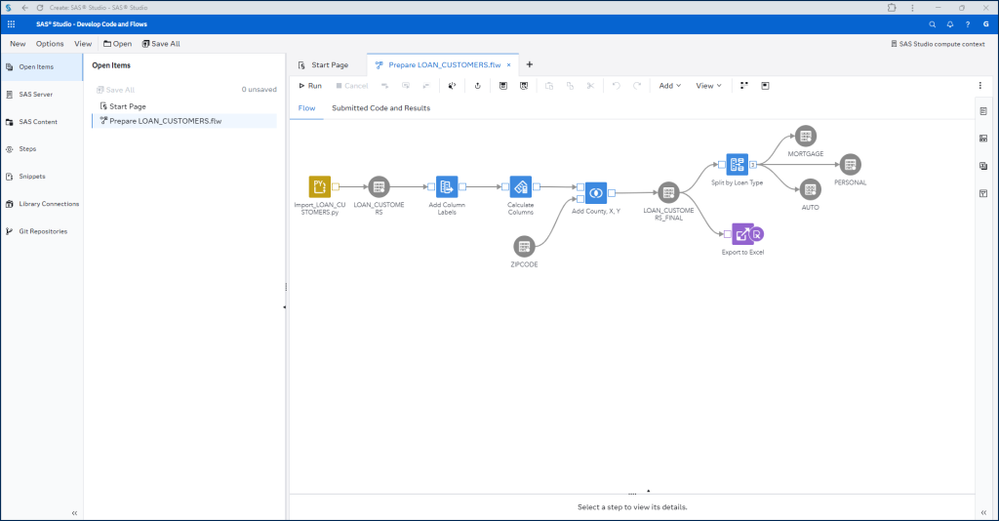Viewport: 999px width, 521px height.
Task: Click the Arrange nodes icon
Action: (744, 85)
